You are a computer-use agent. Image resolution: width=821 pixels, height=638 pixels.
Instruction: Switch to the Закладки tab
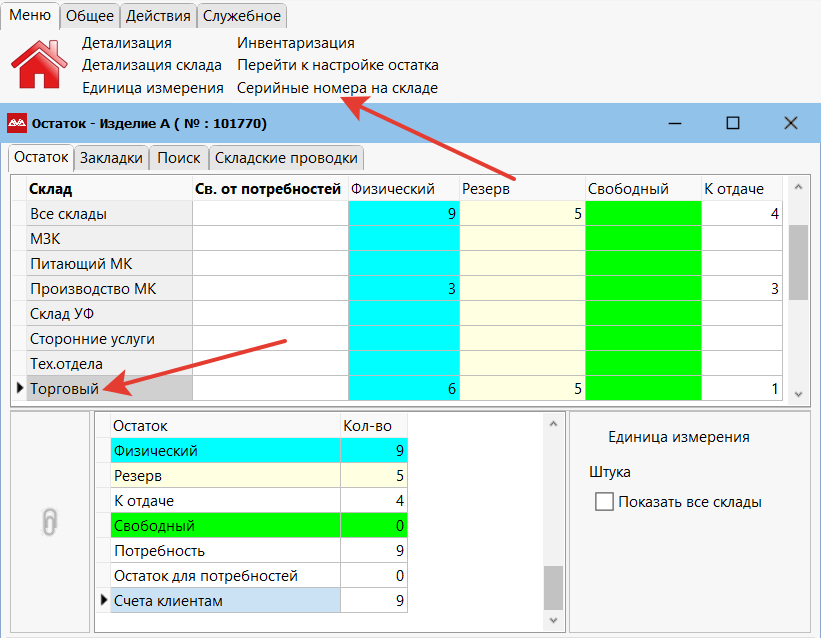tap(111, 158)
